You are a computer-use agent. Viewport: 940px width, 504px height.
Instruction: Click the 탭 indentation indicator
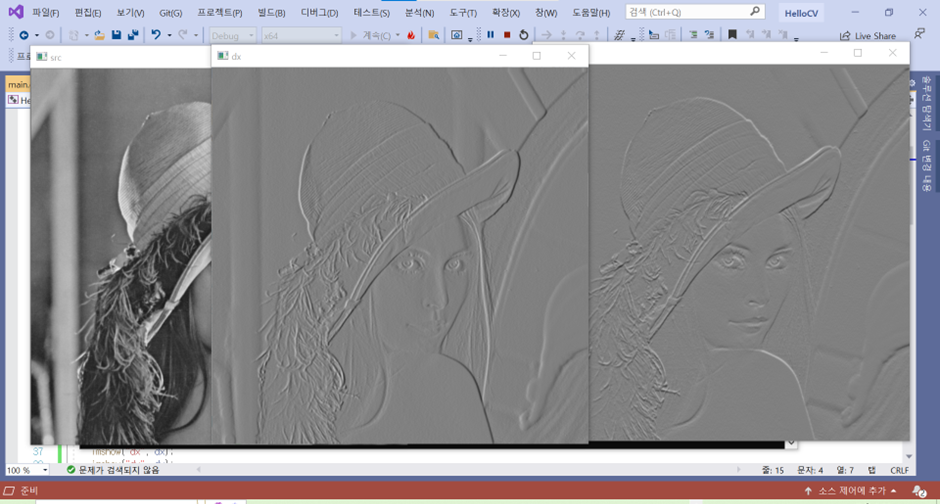click(x=872, y=470)
